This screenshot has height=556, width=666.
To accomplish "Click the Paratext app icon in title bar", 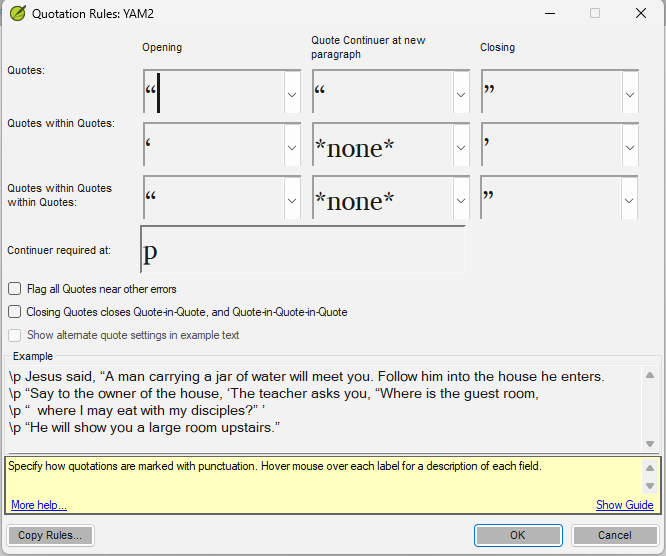I will point(17,14).
